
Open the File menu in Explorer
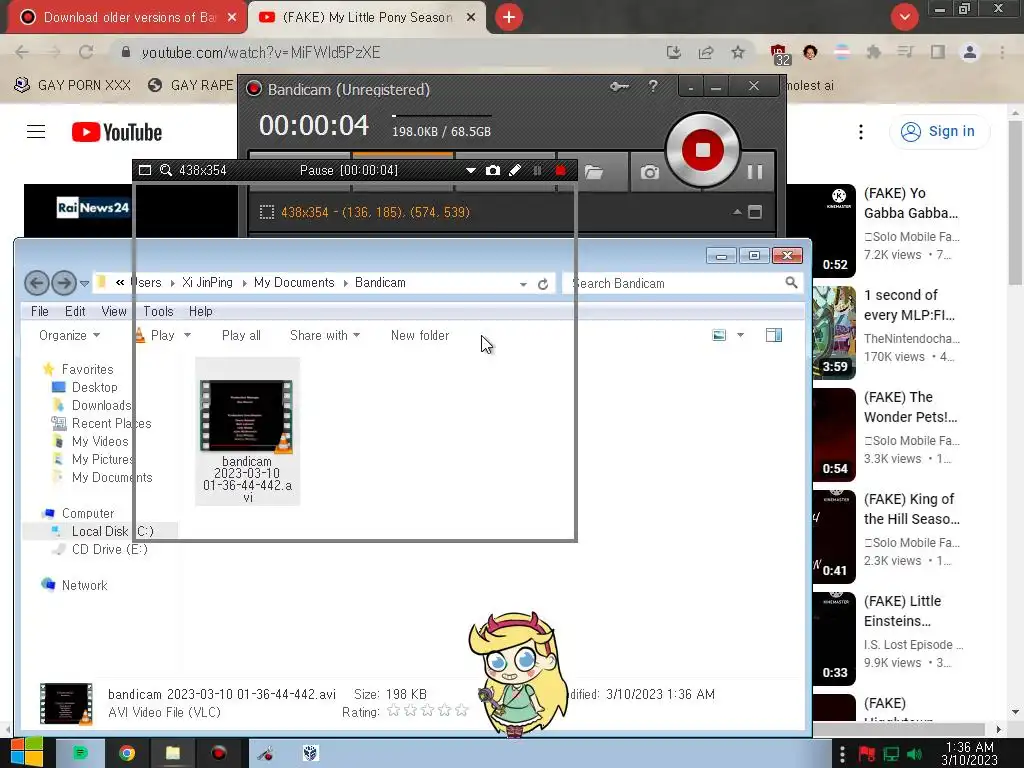40,312
